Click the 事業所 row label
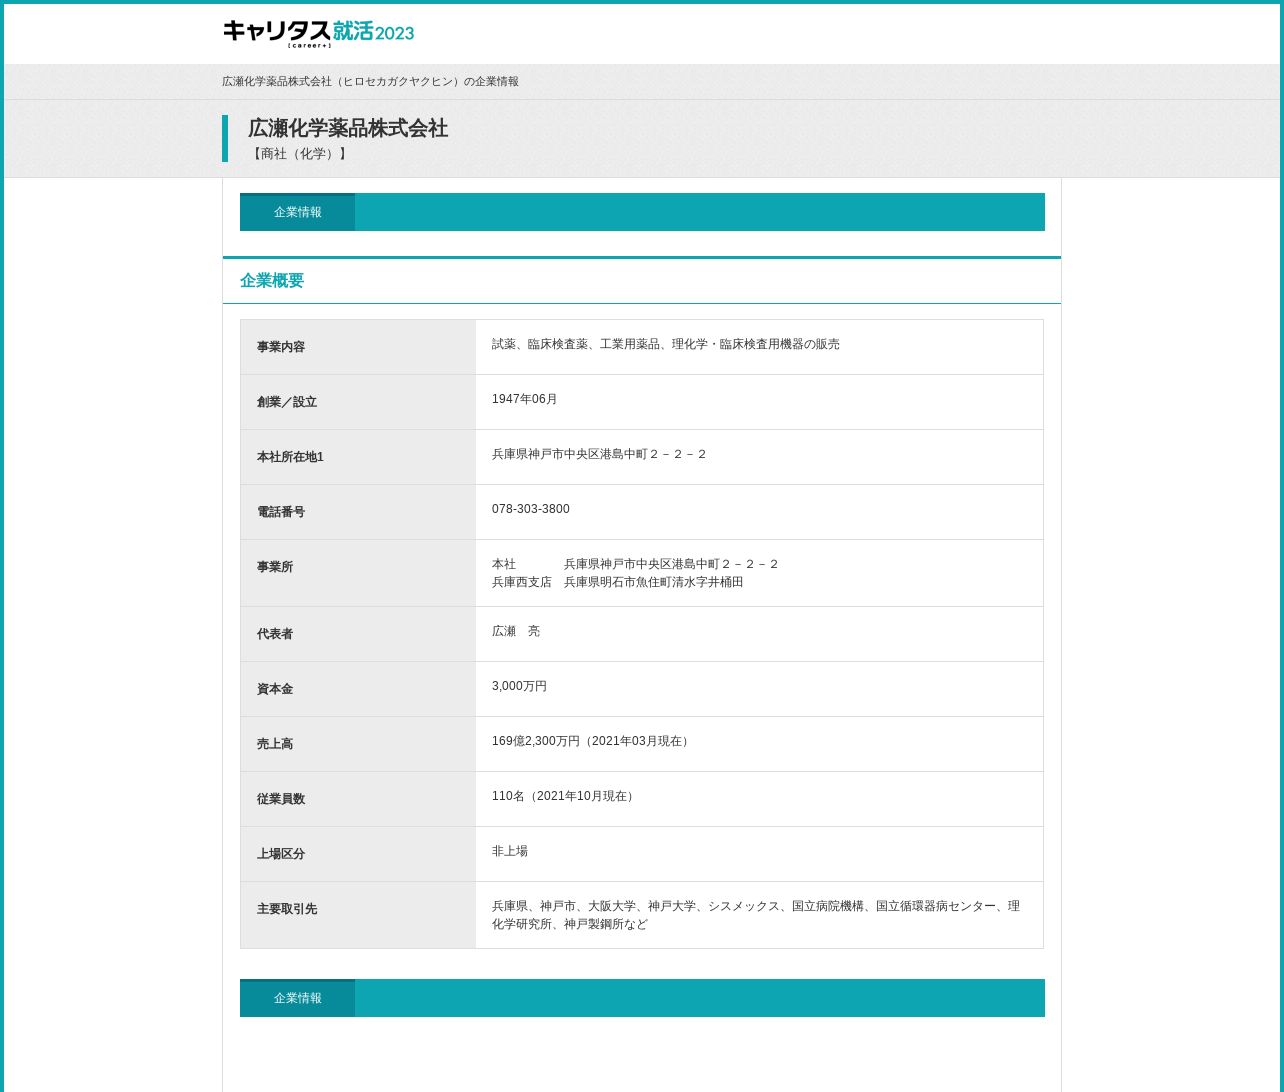Viewport: 1284px width, 1092px height. pos(275,567)
